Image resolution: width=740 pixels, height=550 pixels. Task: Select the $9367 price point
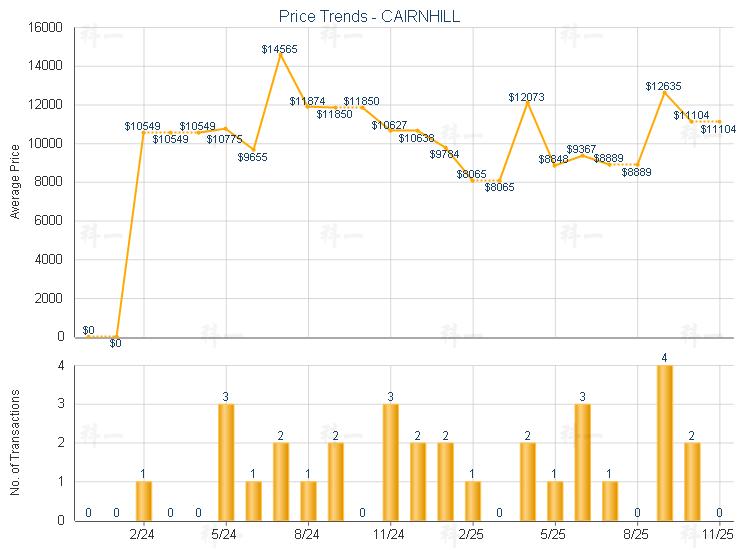pos(582,155)
